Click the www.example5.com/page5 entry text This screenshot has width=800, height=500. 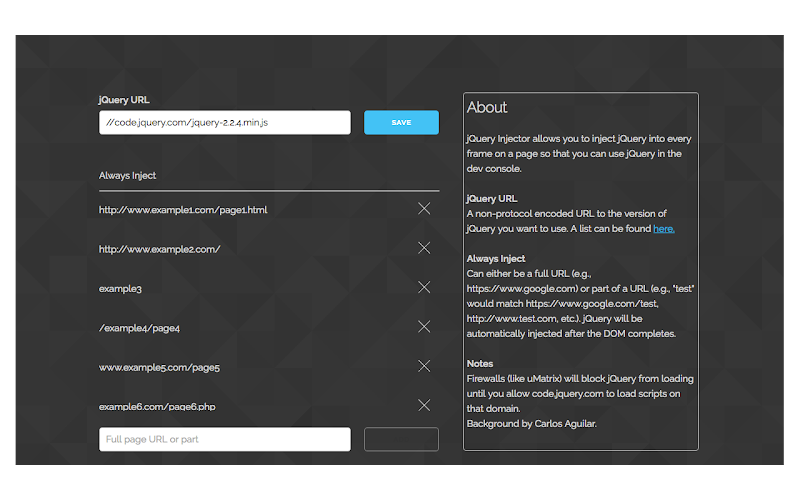(159, 367)
